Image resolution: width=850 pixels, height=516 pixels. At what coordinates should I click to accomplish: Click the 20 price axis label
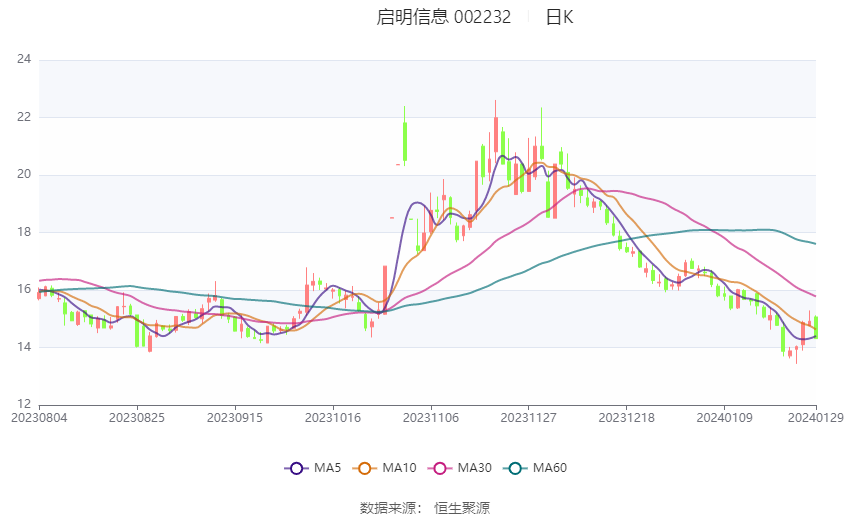pyautogui.click(x=24, y=174)
